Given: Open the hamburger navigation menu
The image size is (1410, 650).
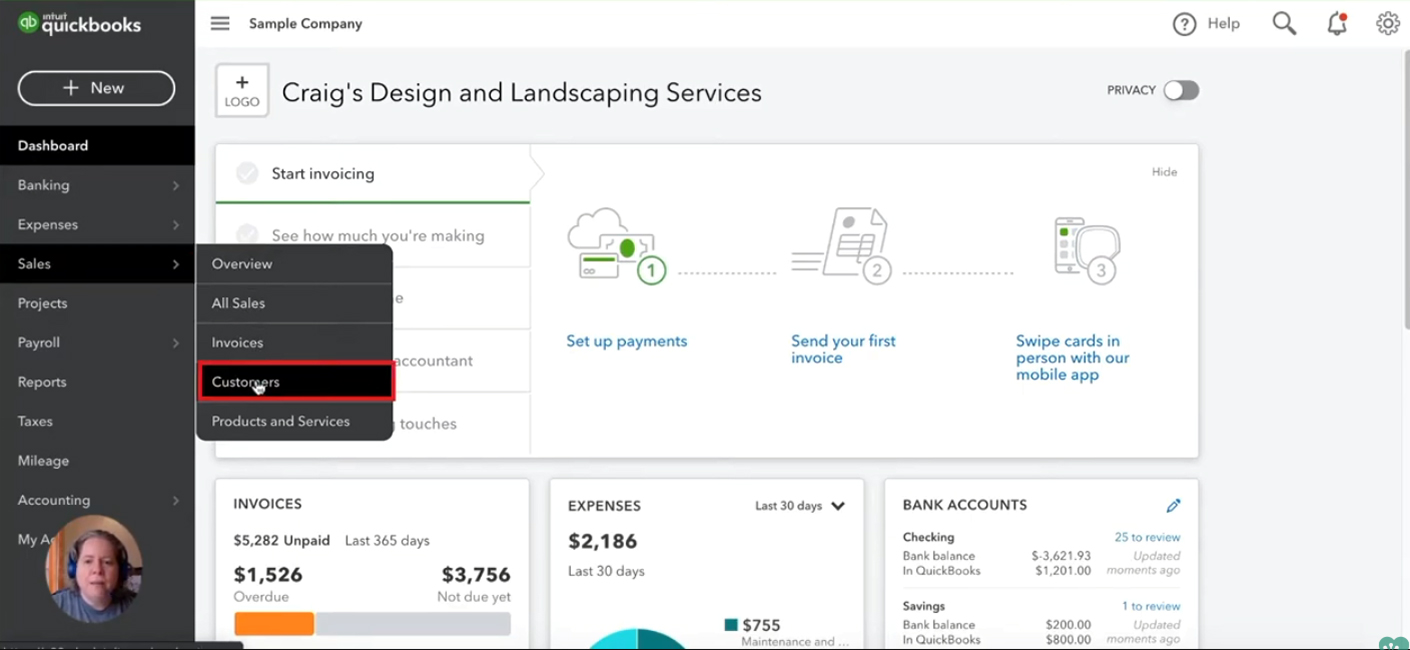Looking at the screenshot, I should click(x=220, y=23).
